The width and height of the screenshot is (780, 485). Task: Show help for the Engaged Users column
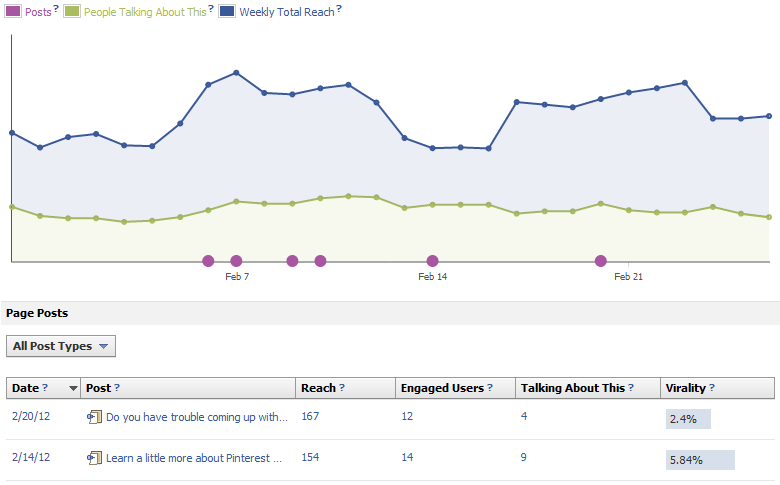click(x=491, y=388)
